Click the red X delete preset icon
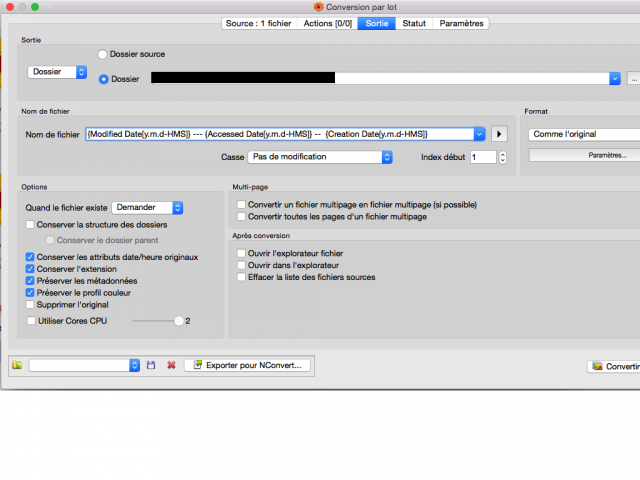 click(171, 365)
